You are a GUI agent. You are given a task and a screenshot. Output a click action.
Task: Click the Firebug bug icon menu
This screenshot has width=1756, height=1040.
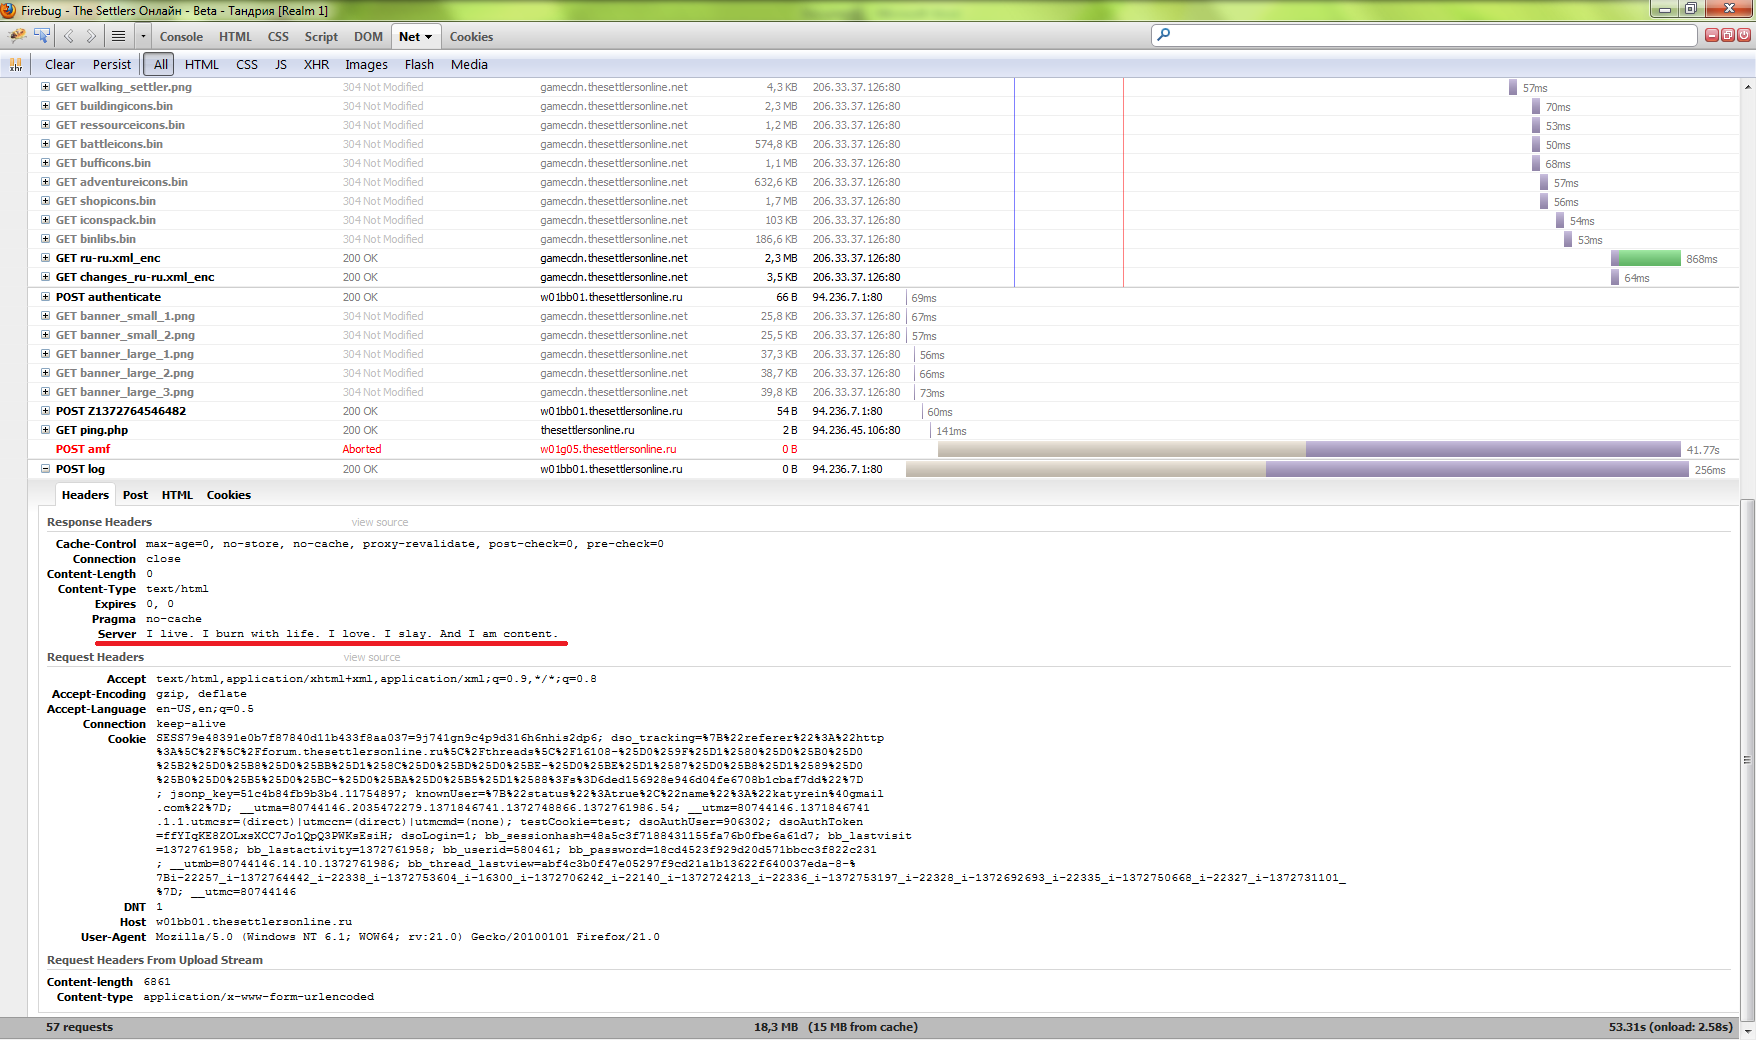[x=17, y=36]
